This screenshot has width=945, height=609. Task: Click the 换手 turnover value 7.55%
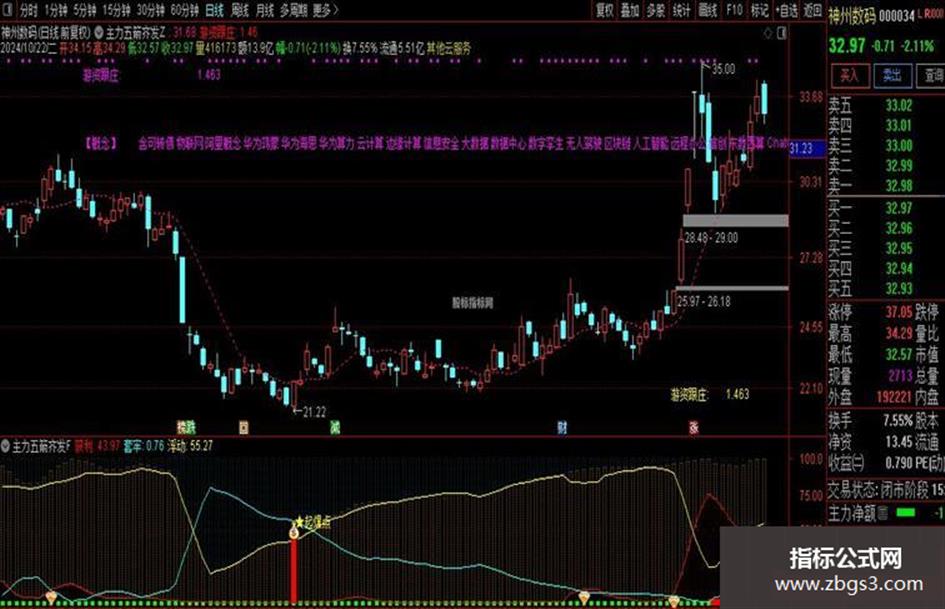(x=898, y=420)
